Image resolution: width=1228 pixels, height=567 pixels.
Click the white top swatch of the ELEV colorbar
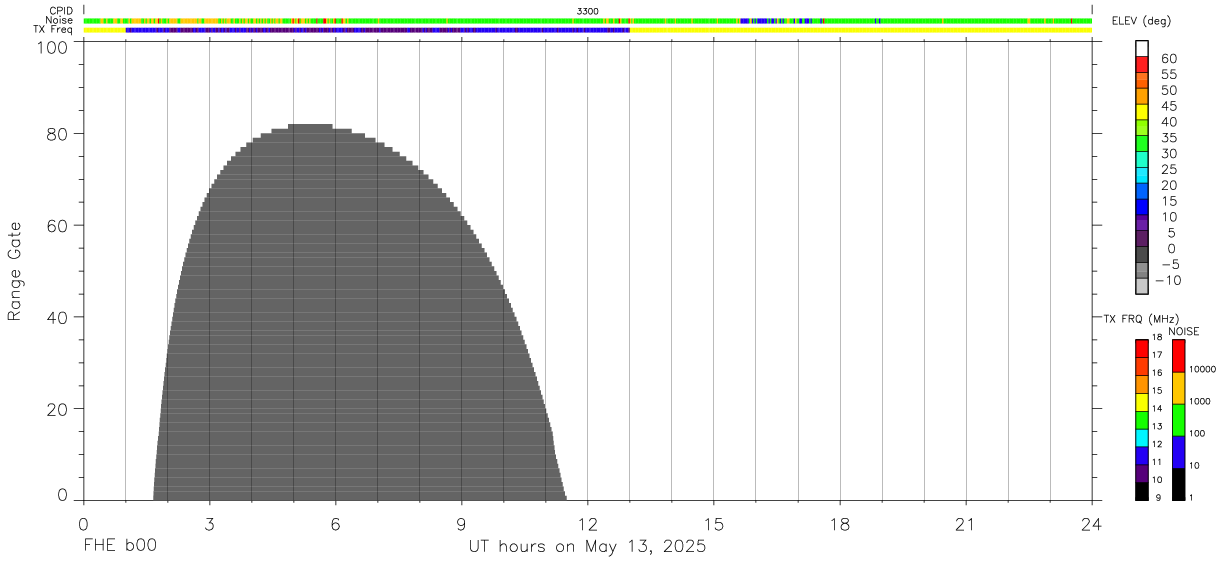click(1142, 49)
